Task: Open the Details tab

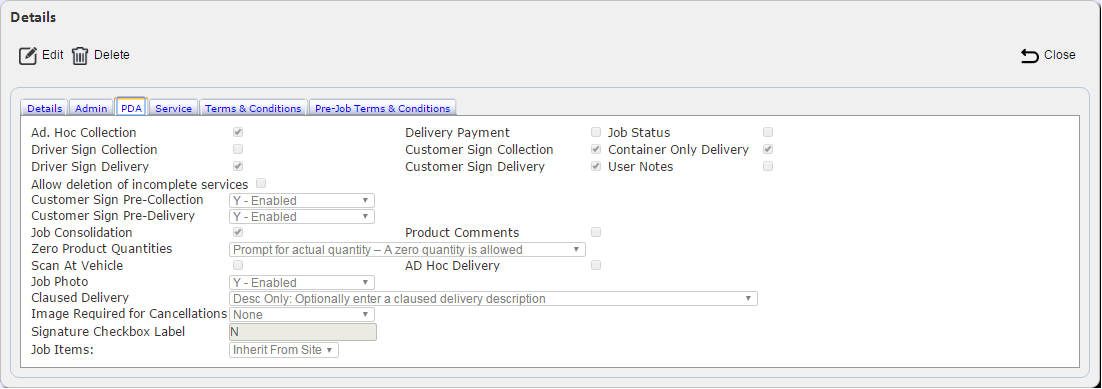Action: pos(45,108)
